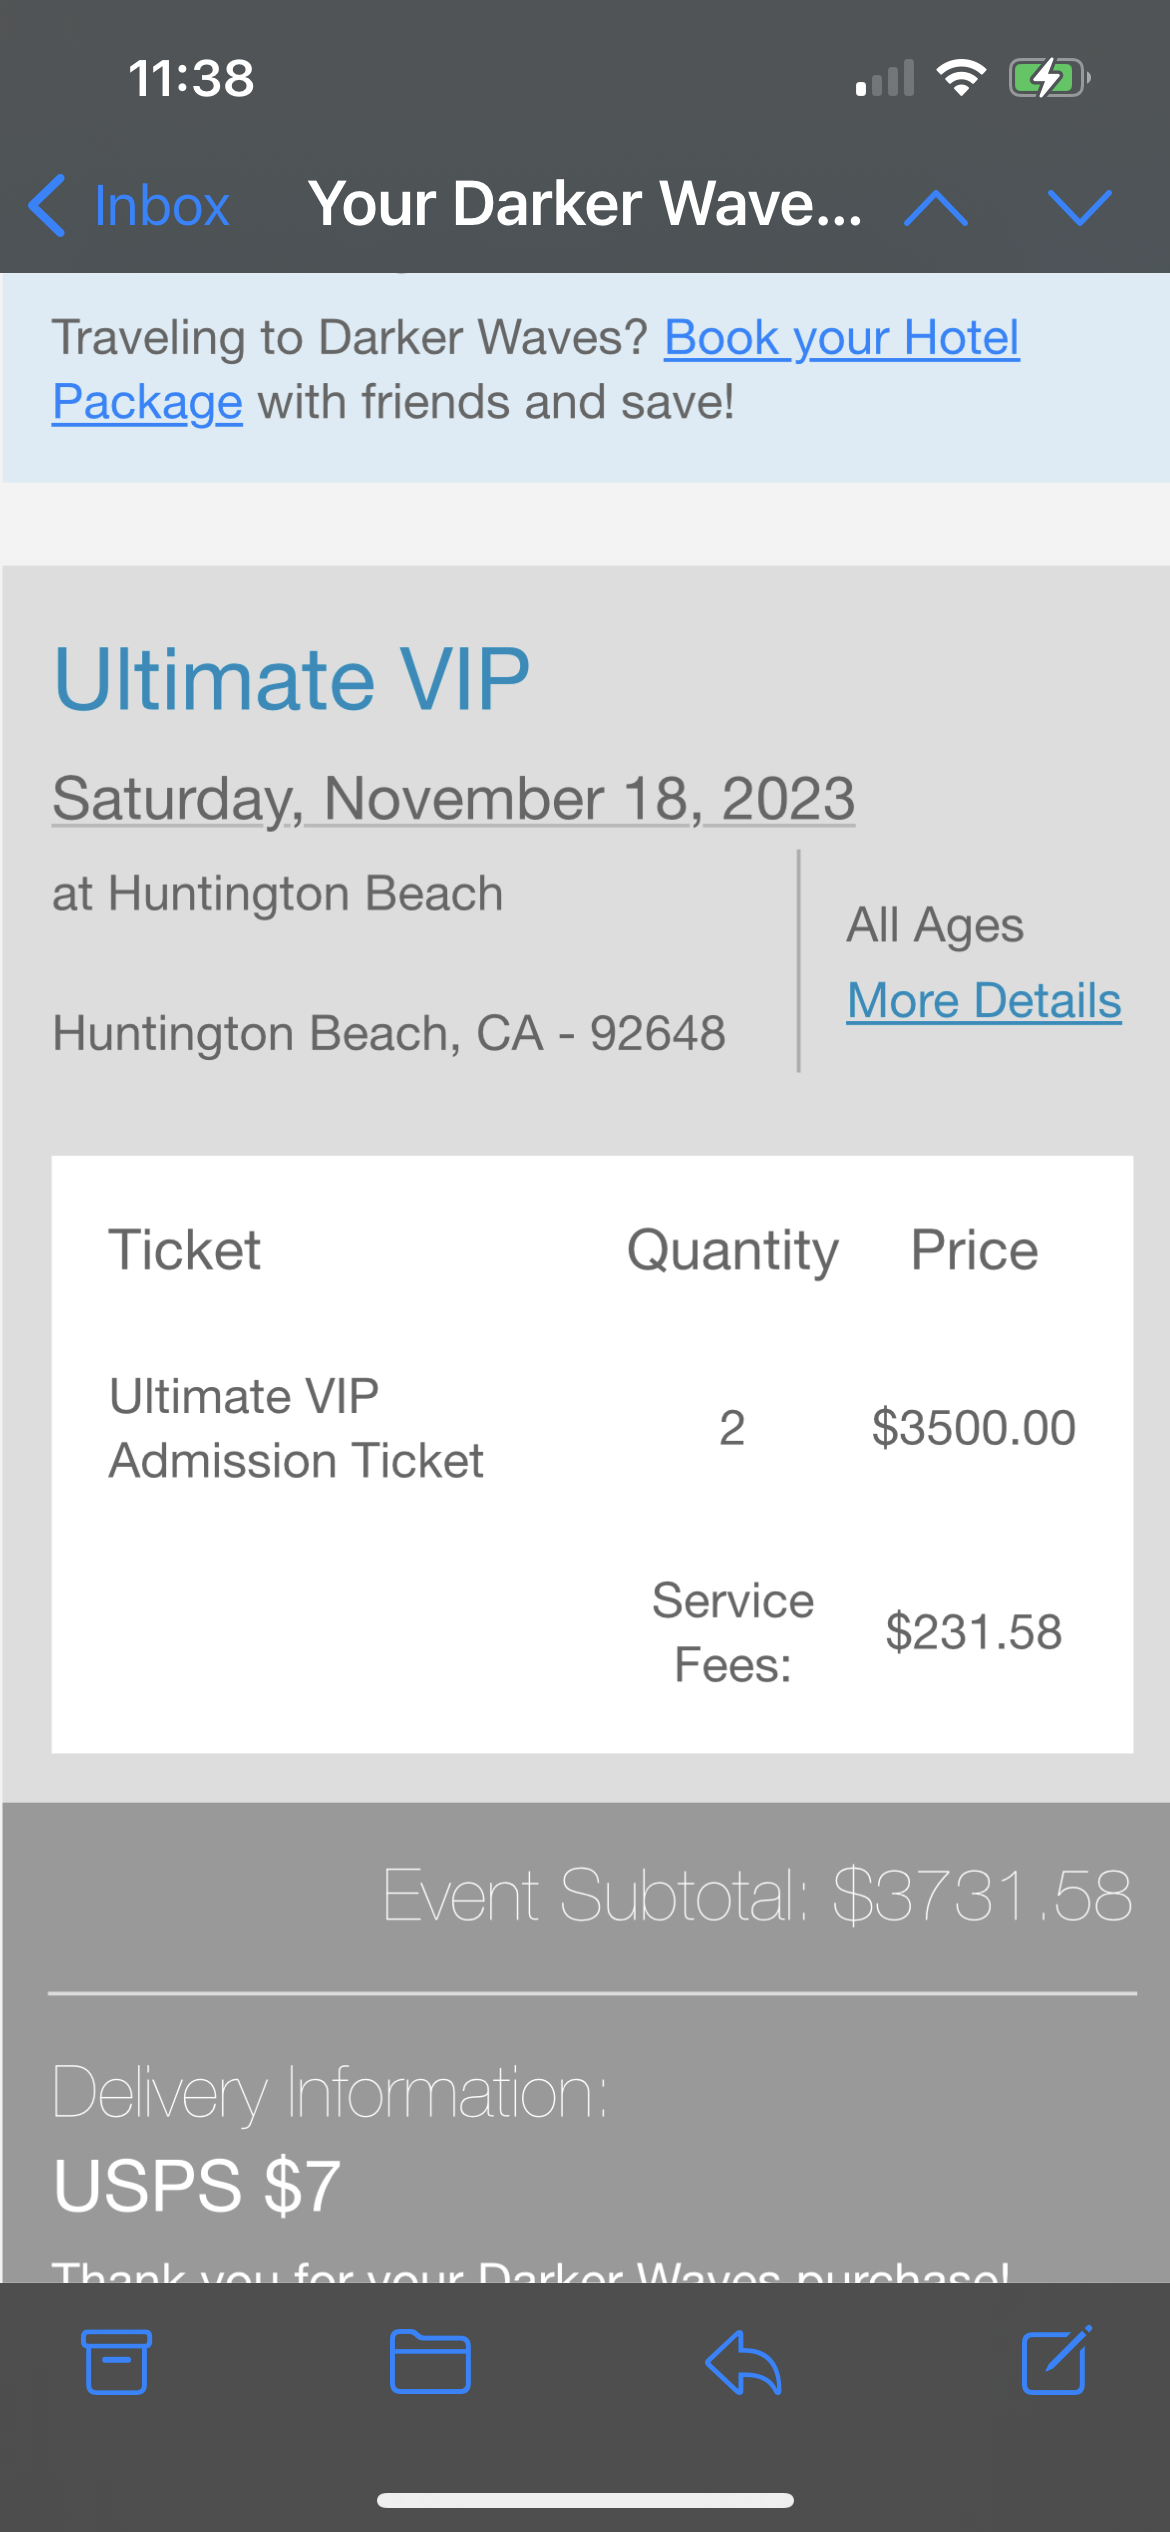The height and width of the screenshot is (2532, 1170).
Task: Open the Package link
Action: tap(147, 402)
